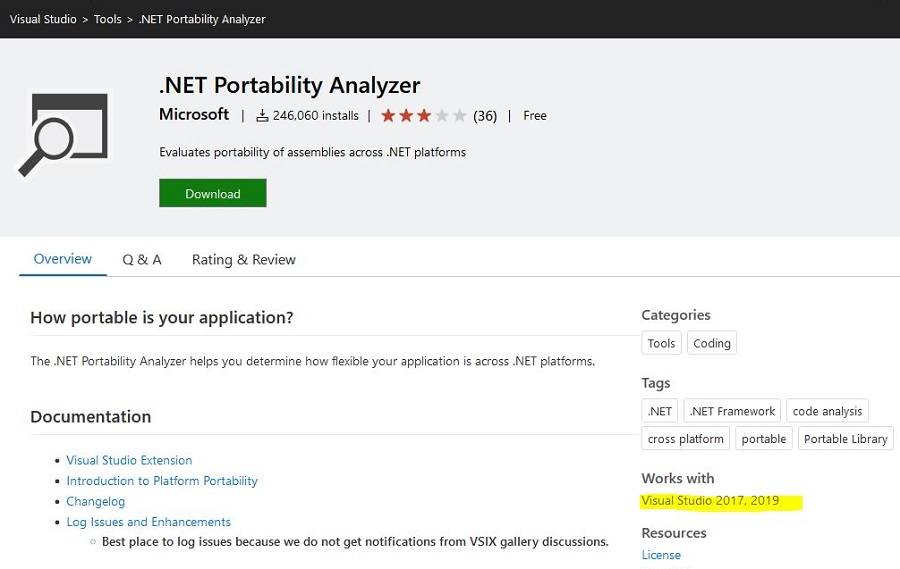Click the 'Best place to log issues' note

[355, 541]
